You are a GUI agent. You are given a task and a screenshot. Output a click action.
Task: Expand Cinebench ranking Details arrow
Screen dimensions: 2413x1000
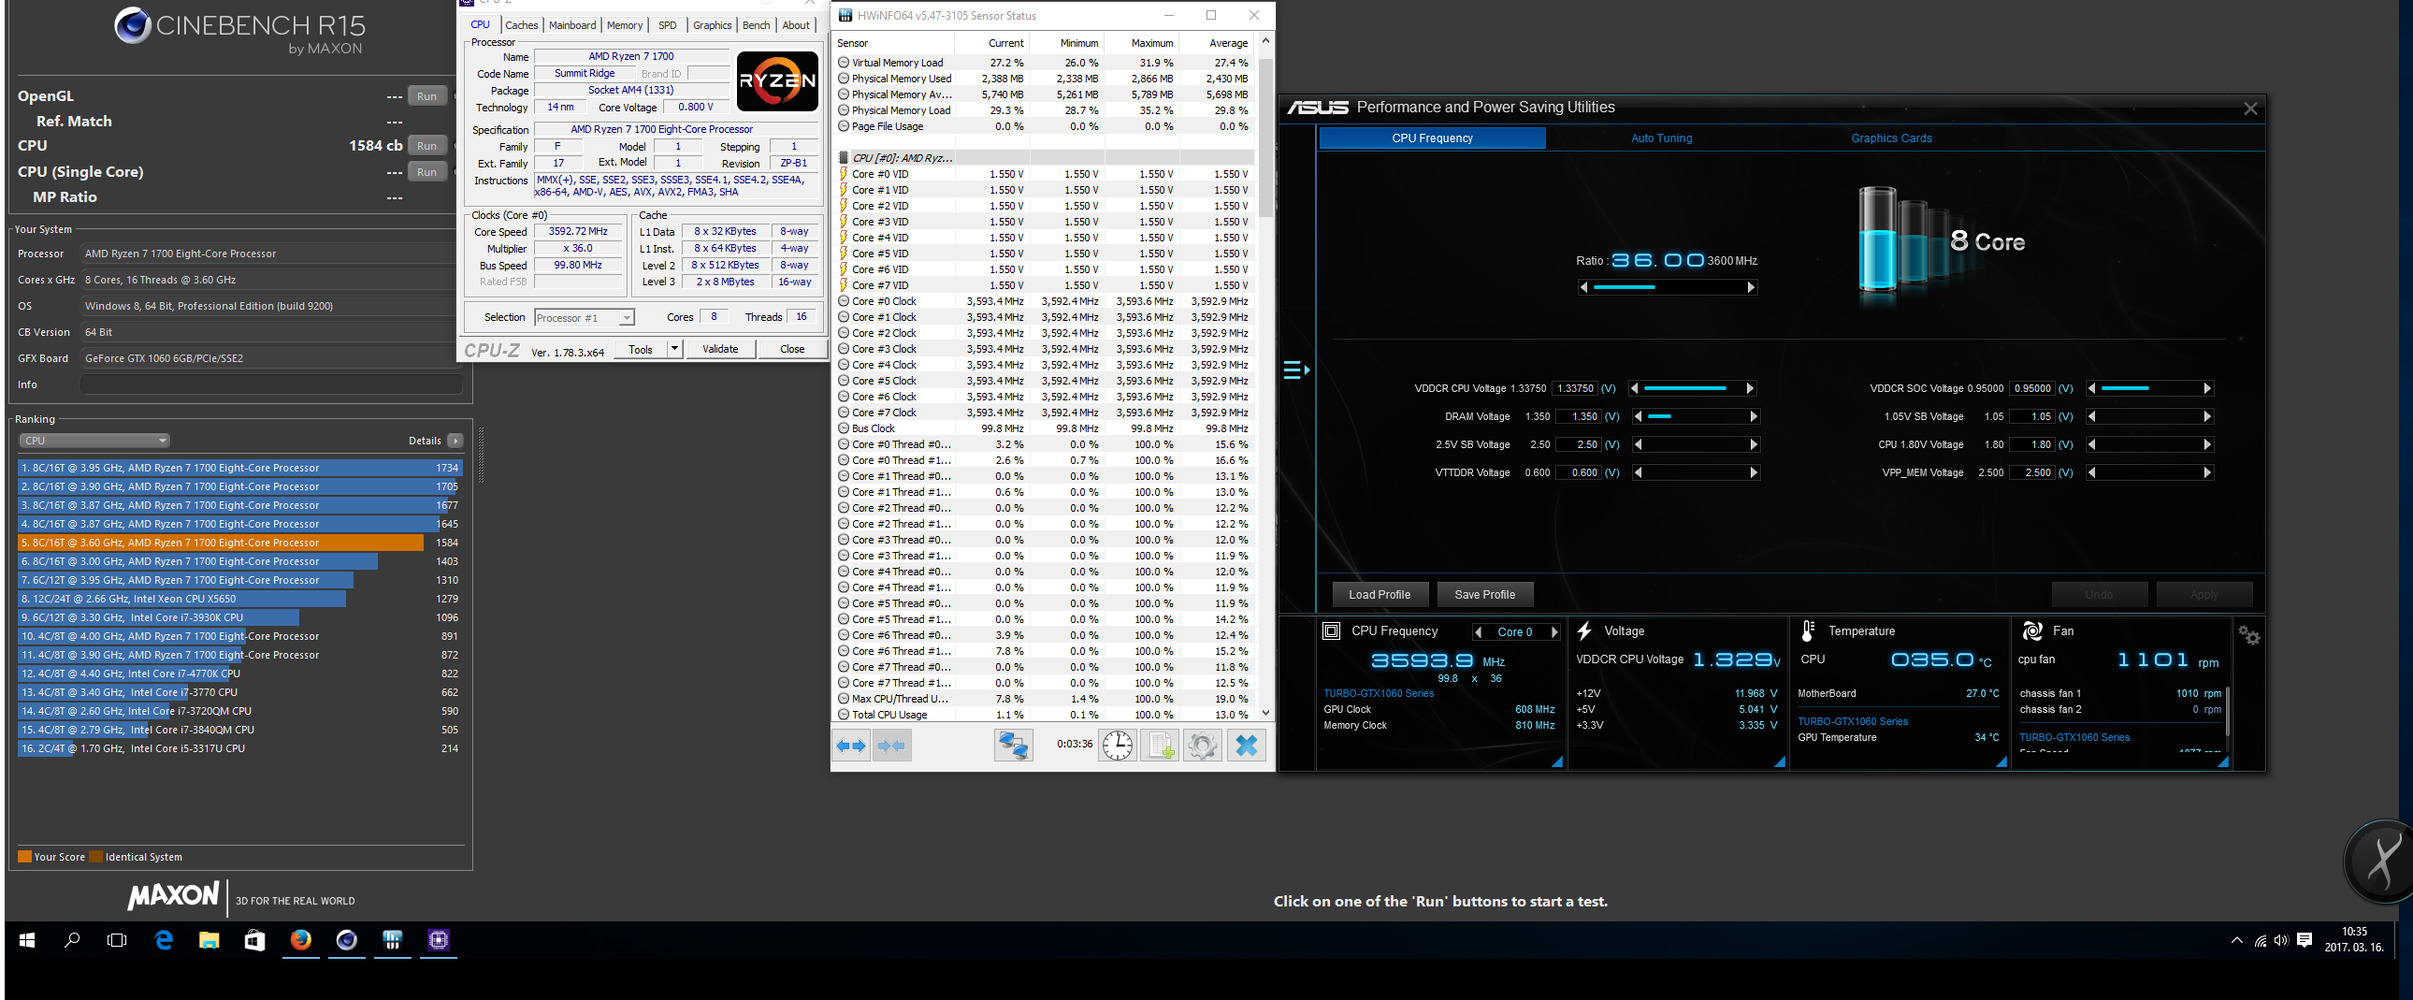click(x=455, y=441)
